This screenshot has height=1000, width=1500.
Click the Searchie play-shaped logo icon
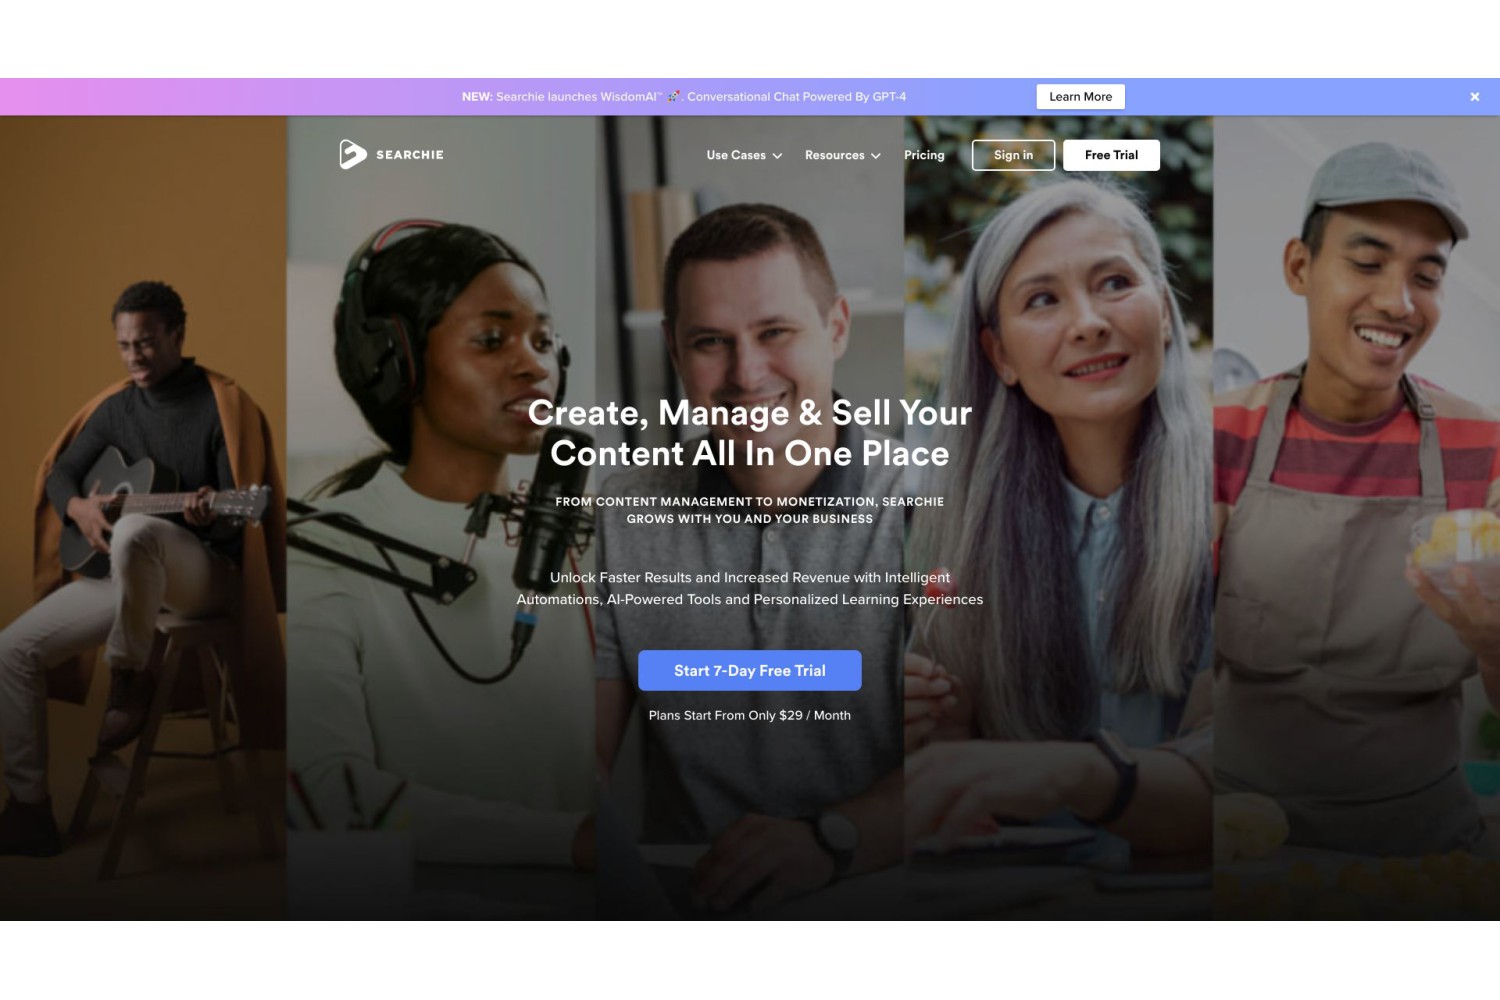click(352, 154)
